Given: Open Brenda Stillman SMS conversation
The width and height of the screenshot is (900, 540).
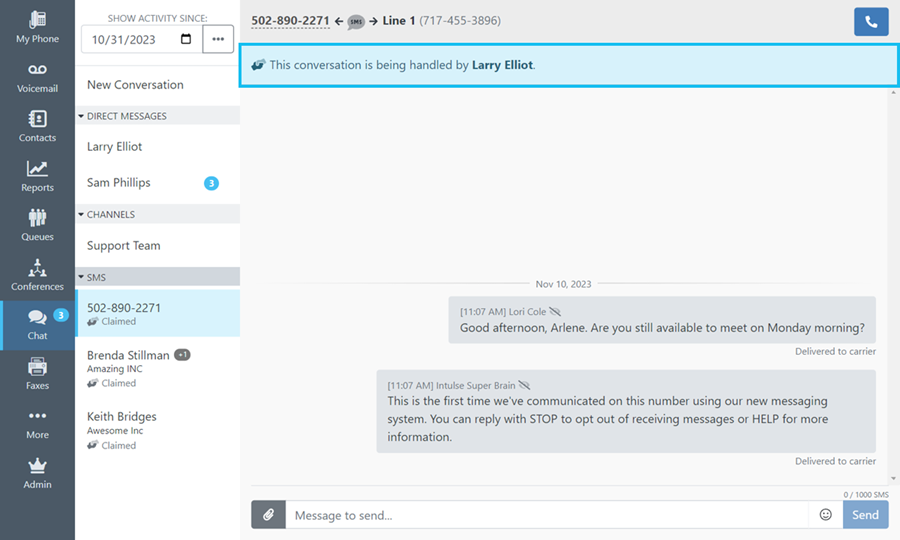Looking at the screenshot, I should (158, 368).
